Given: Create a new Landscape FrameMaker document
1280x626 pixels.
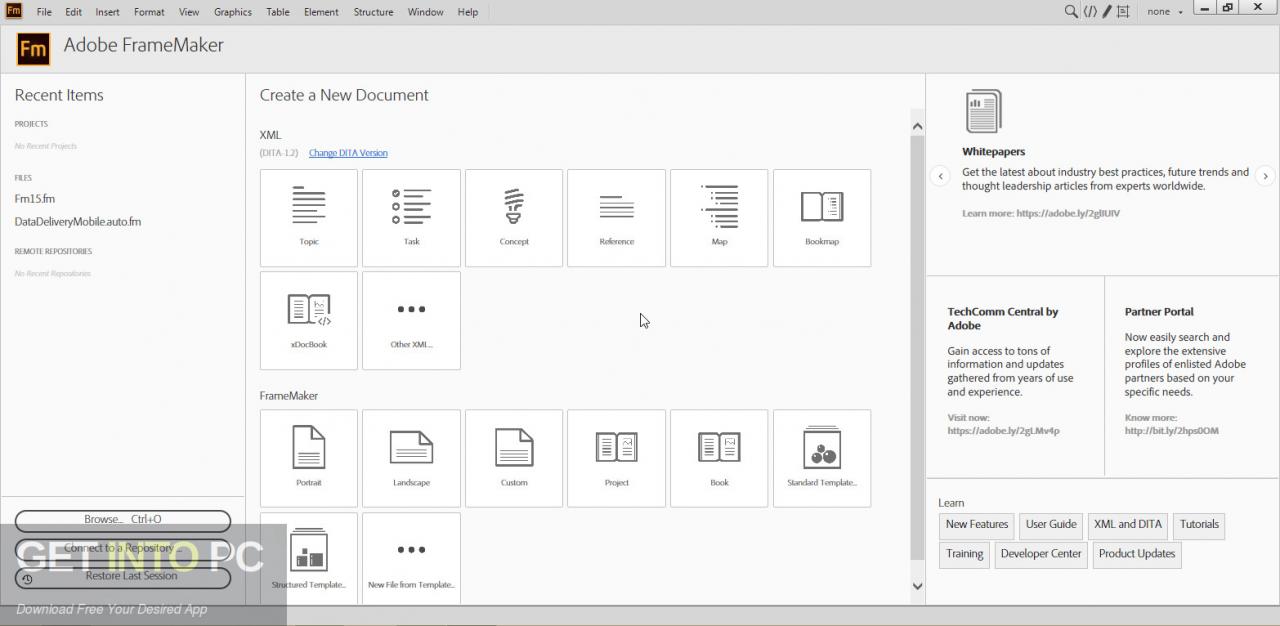Looking at the screenshot, I should (x=411, y=458).
